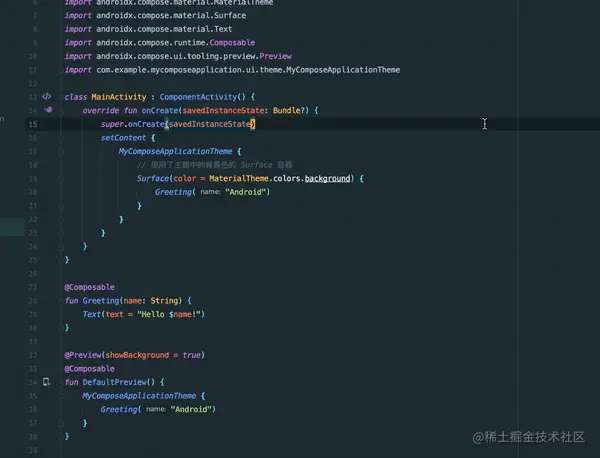Image resolution: width=600 pixels, height=458 pixels.
Task: Click 'Greeting' call on line 36
Action: [119, 409]
